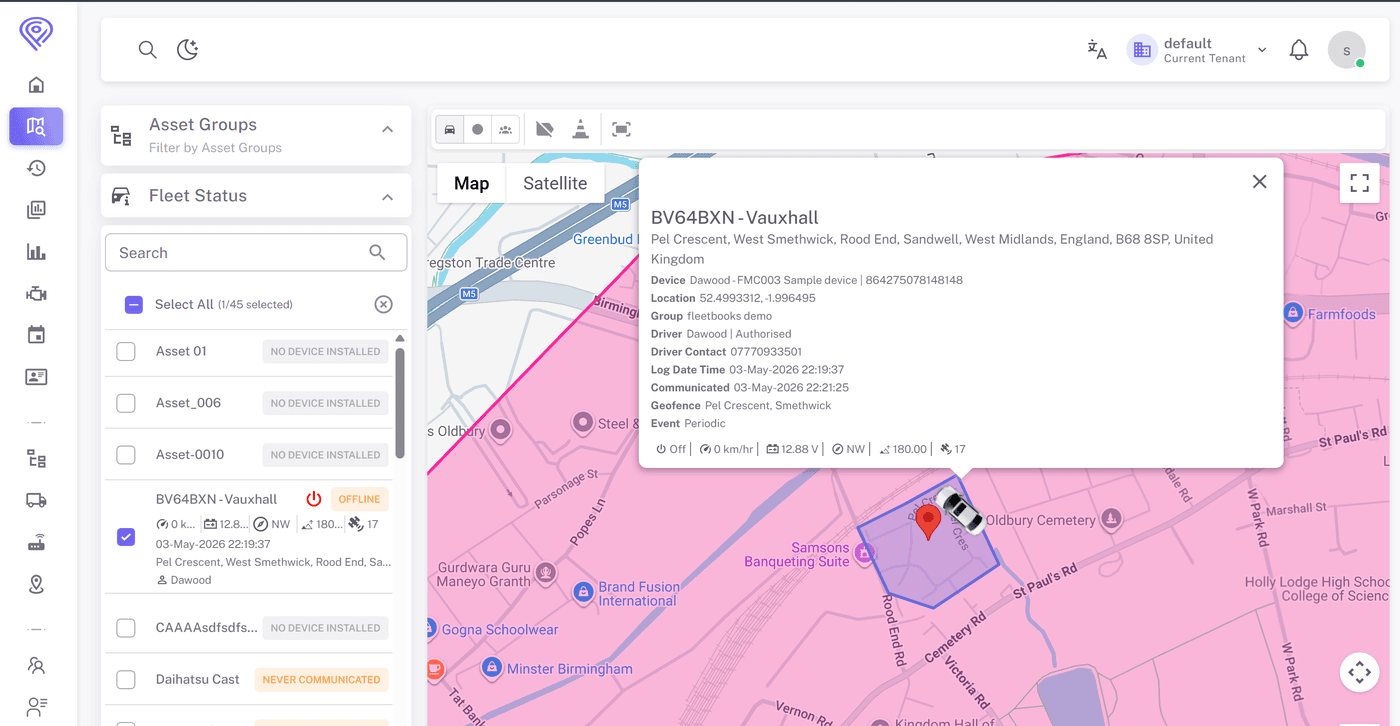Toggle dark mode moon icon
Image resolution: width=1400 pixels, height=726 pixels.
point(188,50)
